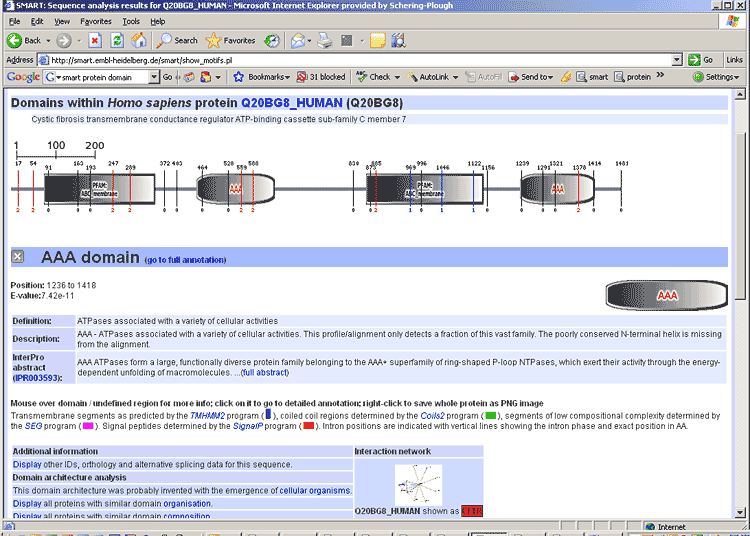
Task: Click the domain 'organisation' link
Action: (x=187, y=503)
